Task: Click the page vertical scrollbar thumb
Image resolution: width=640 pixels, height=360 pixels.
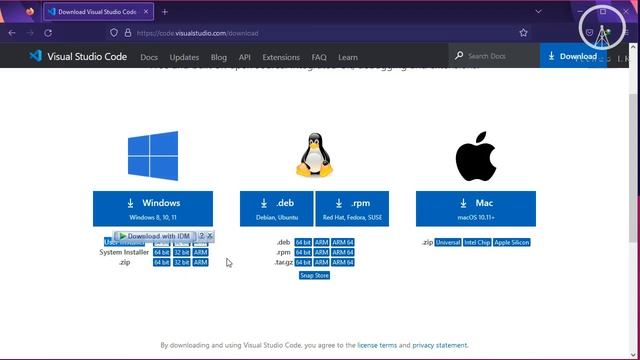Action: [633, 167]
